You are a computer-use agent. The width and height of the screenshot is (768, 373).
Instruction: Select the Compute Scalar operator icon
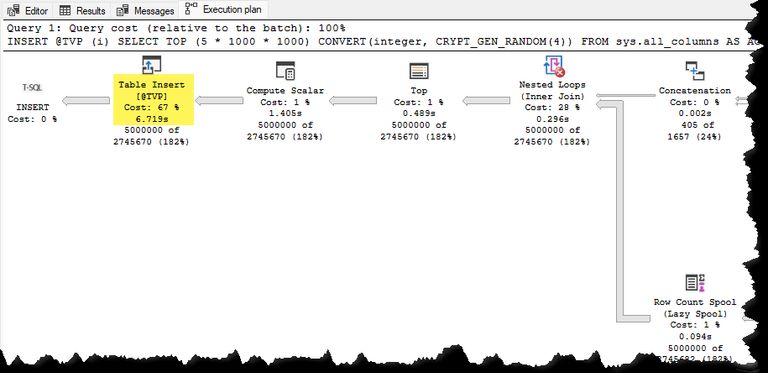tap(285, 70)
